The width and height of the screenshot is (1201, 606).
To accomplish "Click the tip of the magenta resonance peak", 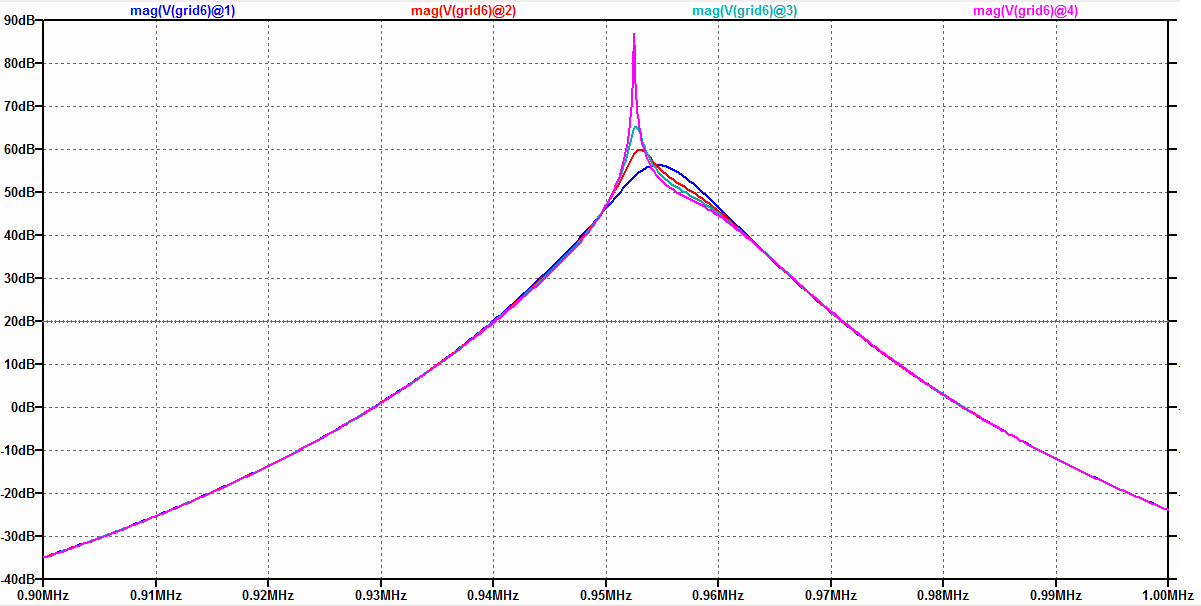I will (x=634, y=35).
